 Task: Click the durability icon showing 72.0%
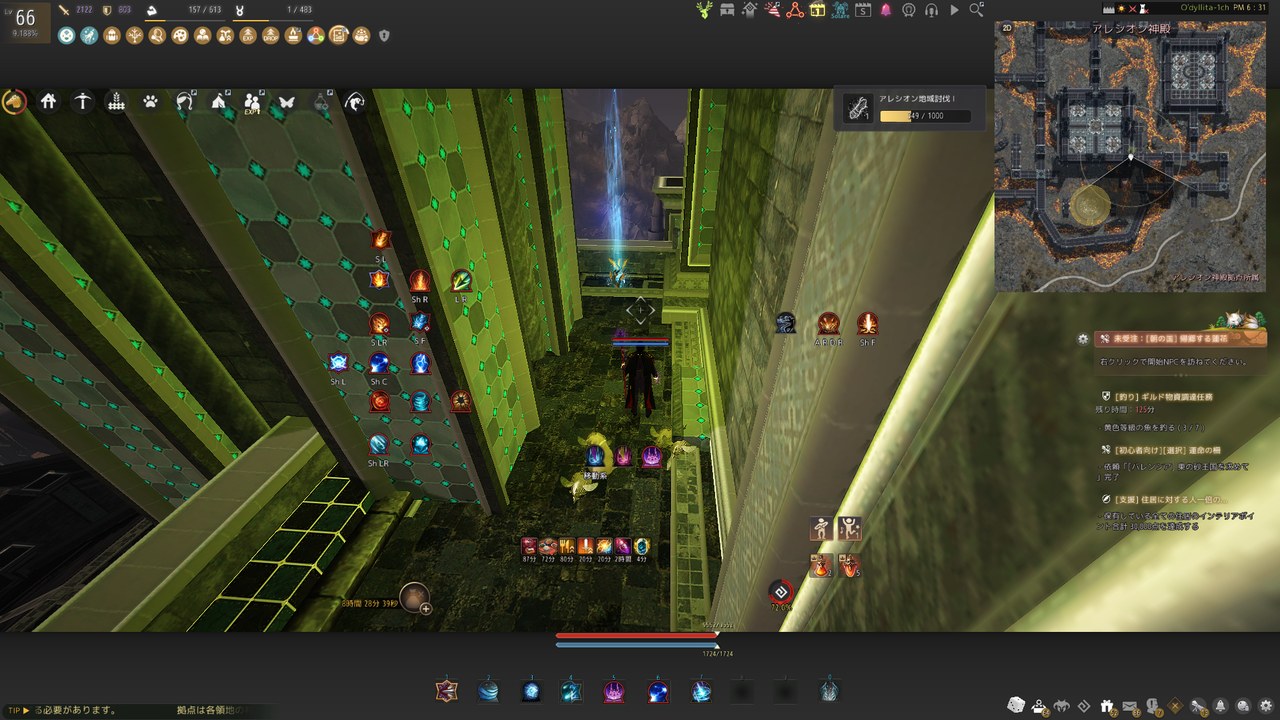pos(781,592)
